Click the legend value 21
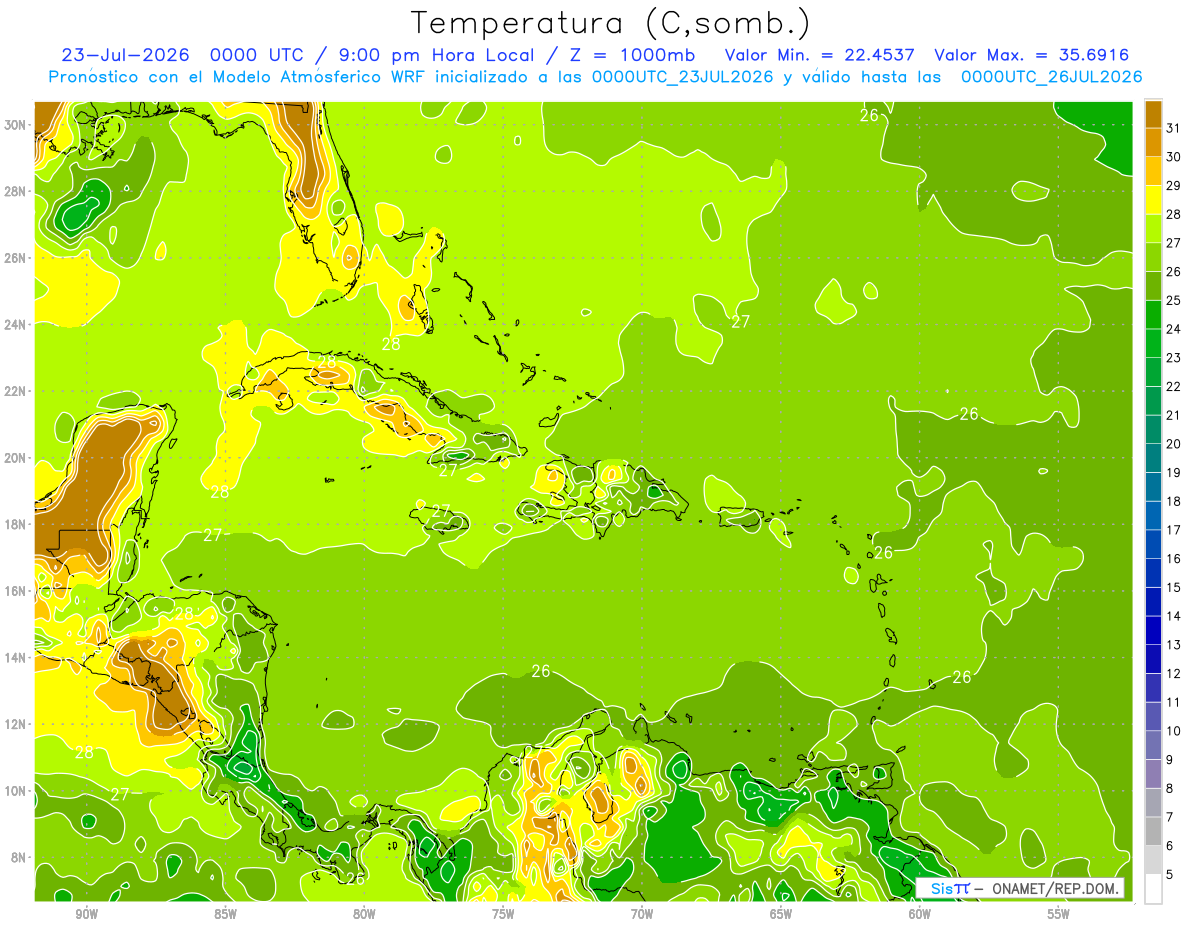Image resolution: width=1200 pixels, height=927 pixels. pyautogui.click(x=1173, y=415)
